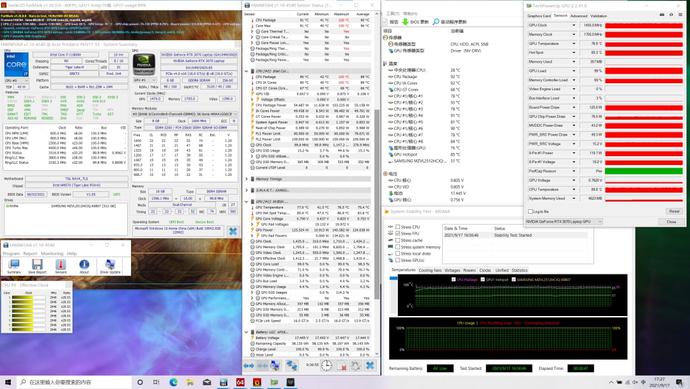Click the CPU temperature graph area
Screen dimensions: 690x389
pyautogui.click(x=513, y=295)
